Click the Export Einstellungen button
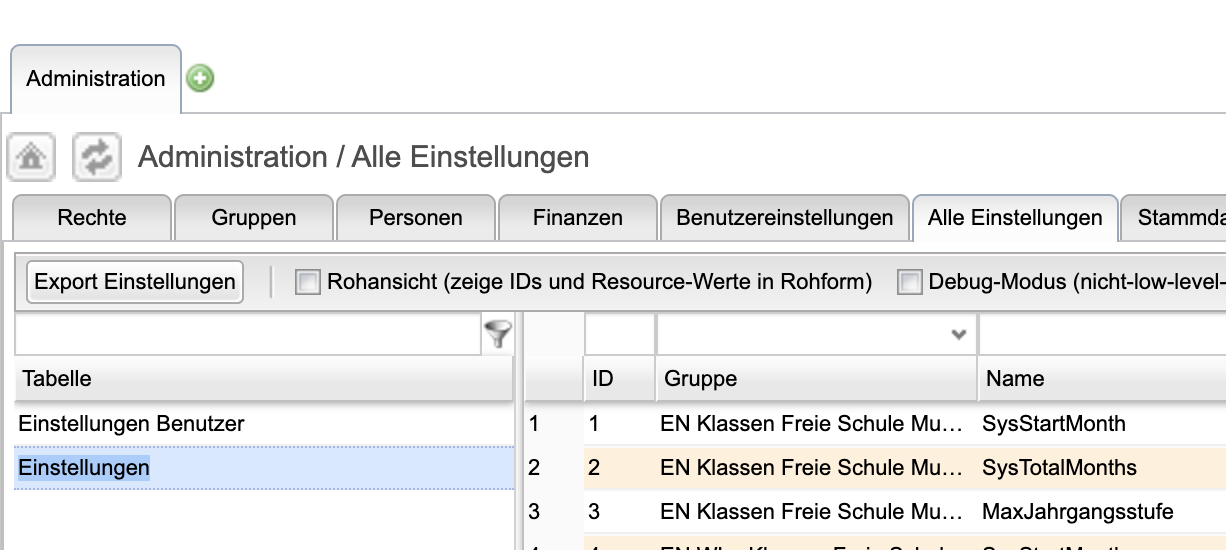 [135, 282]
